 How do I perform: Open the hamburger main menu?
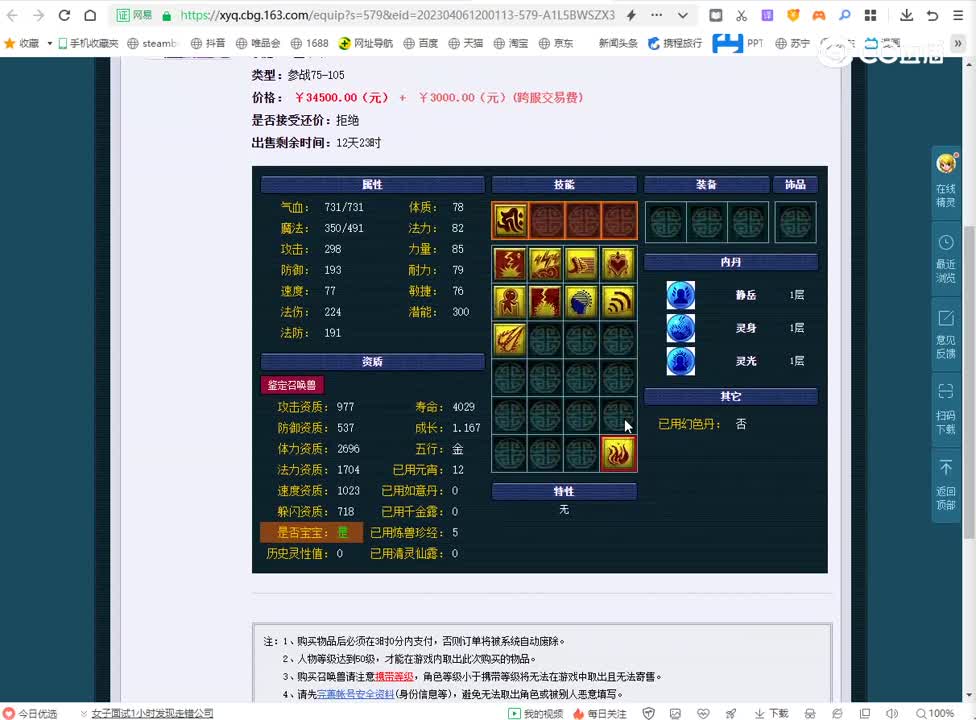point(958,15)
